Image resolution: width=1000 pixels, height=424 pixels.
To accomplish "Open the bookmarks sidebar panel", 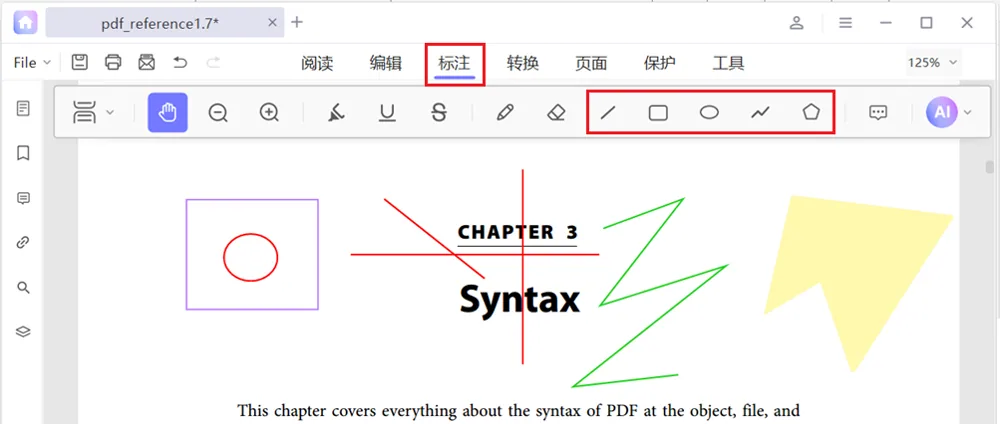I will (24, 153).
